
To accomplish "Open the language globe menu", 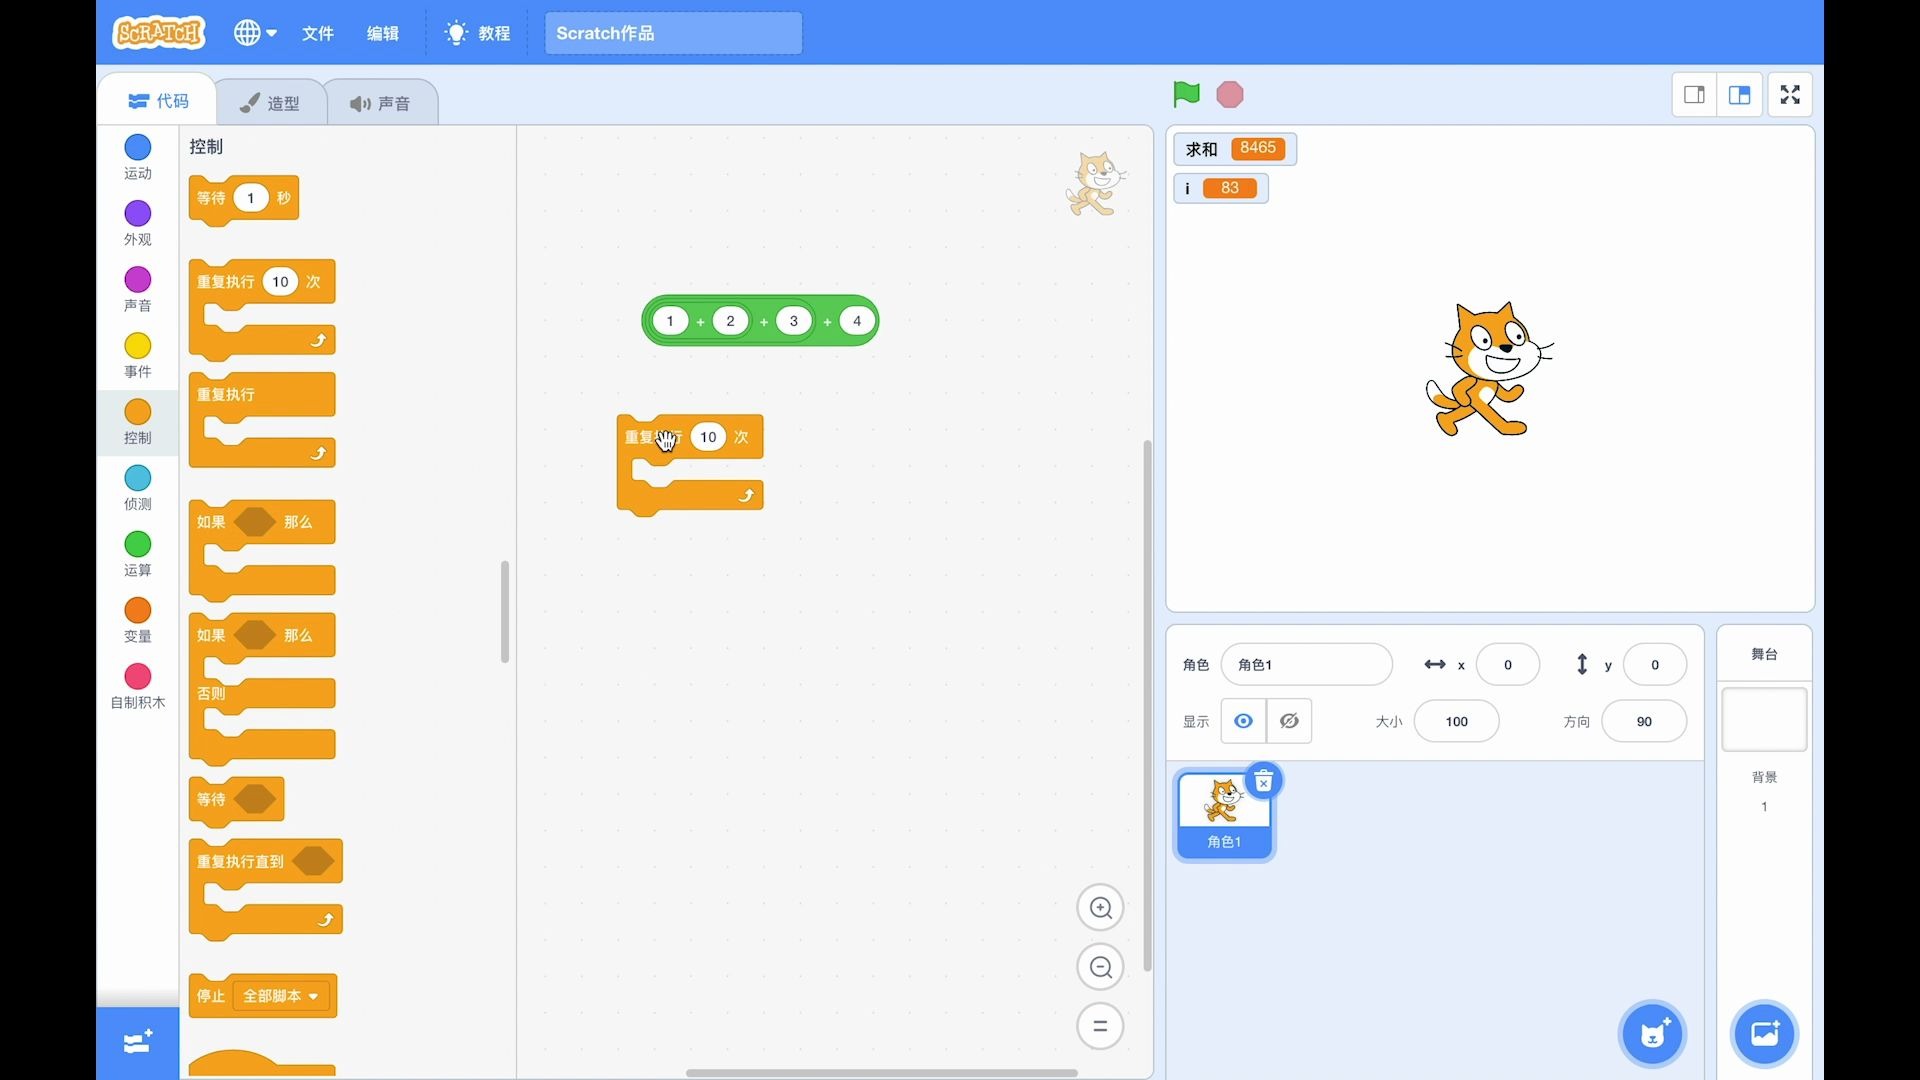I will tap(255, 33).
